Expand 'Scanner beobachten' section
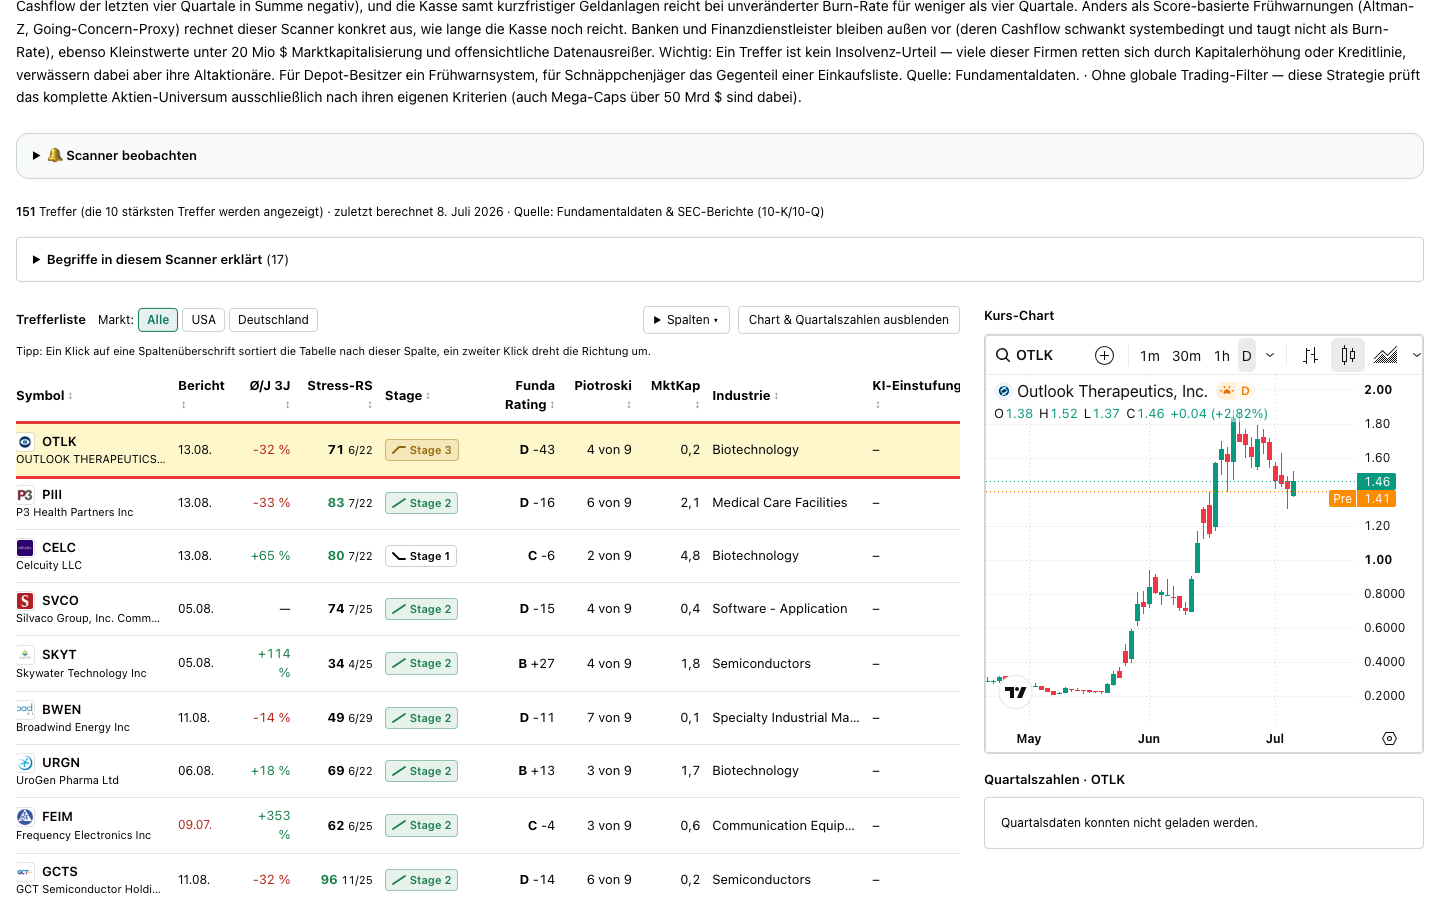 coord(720,156)
